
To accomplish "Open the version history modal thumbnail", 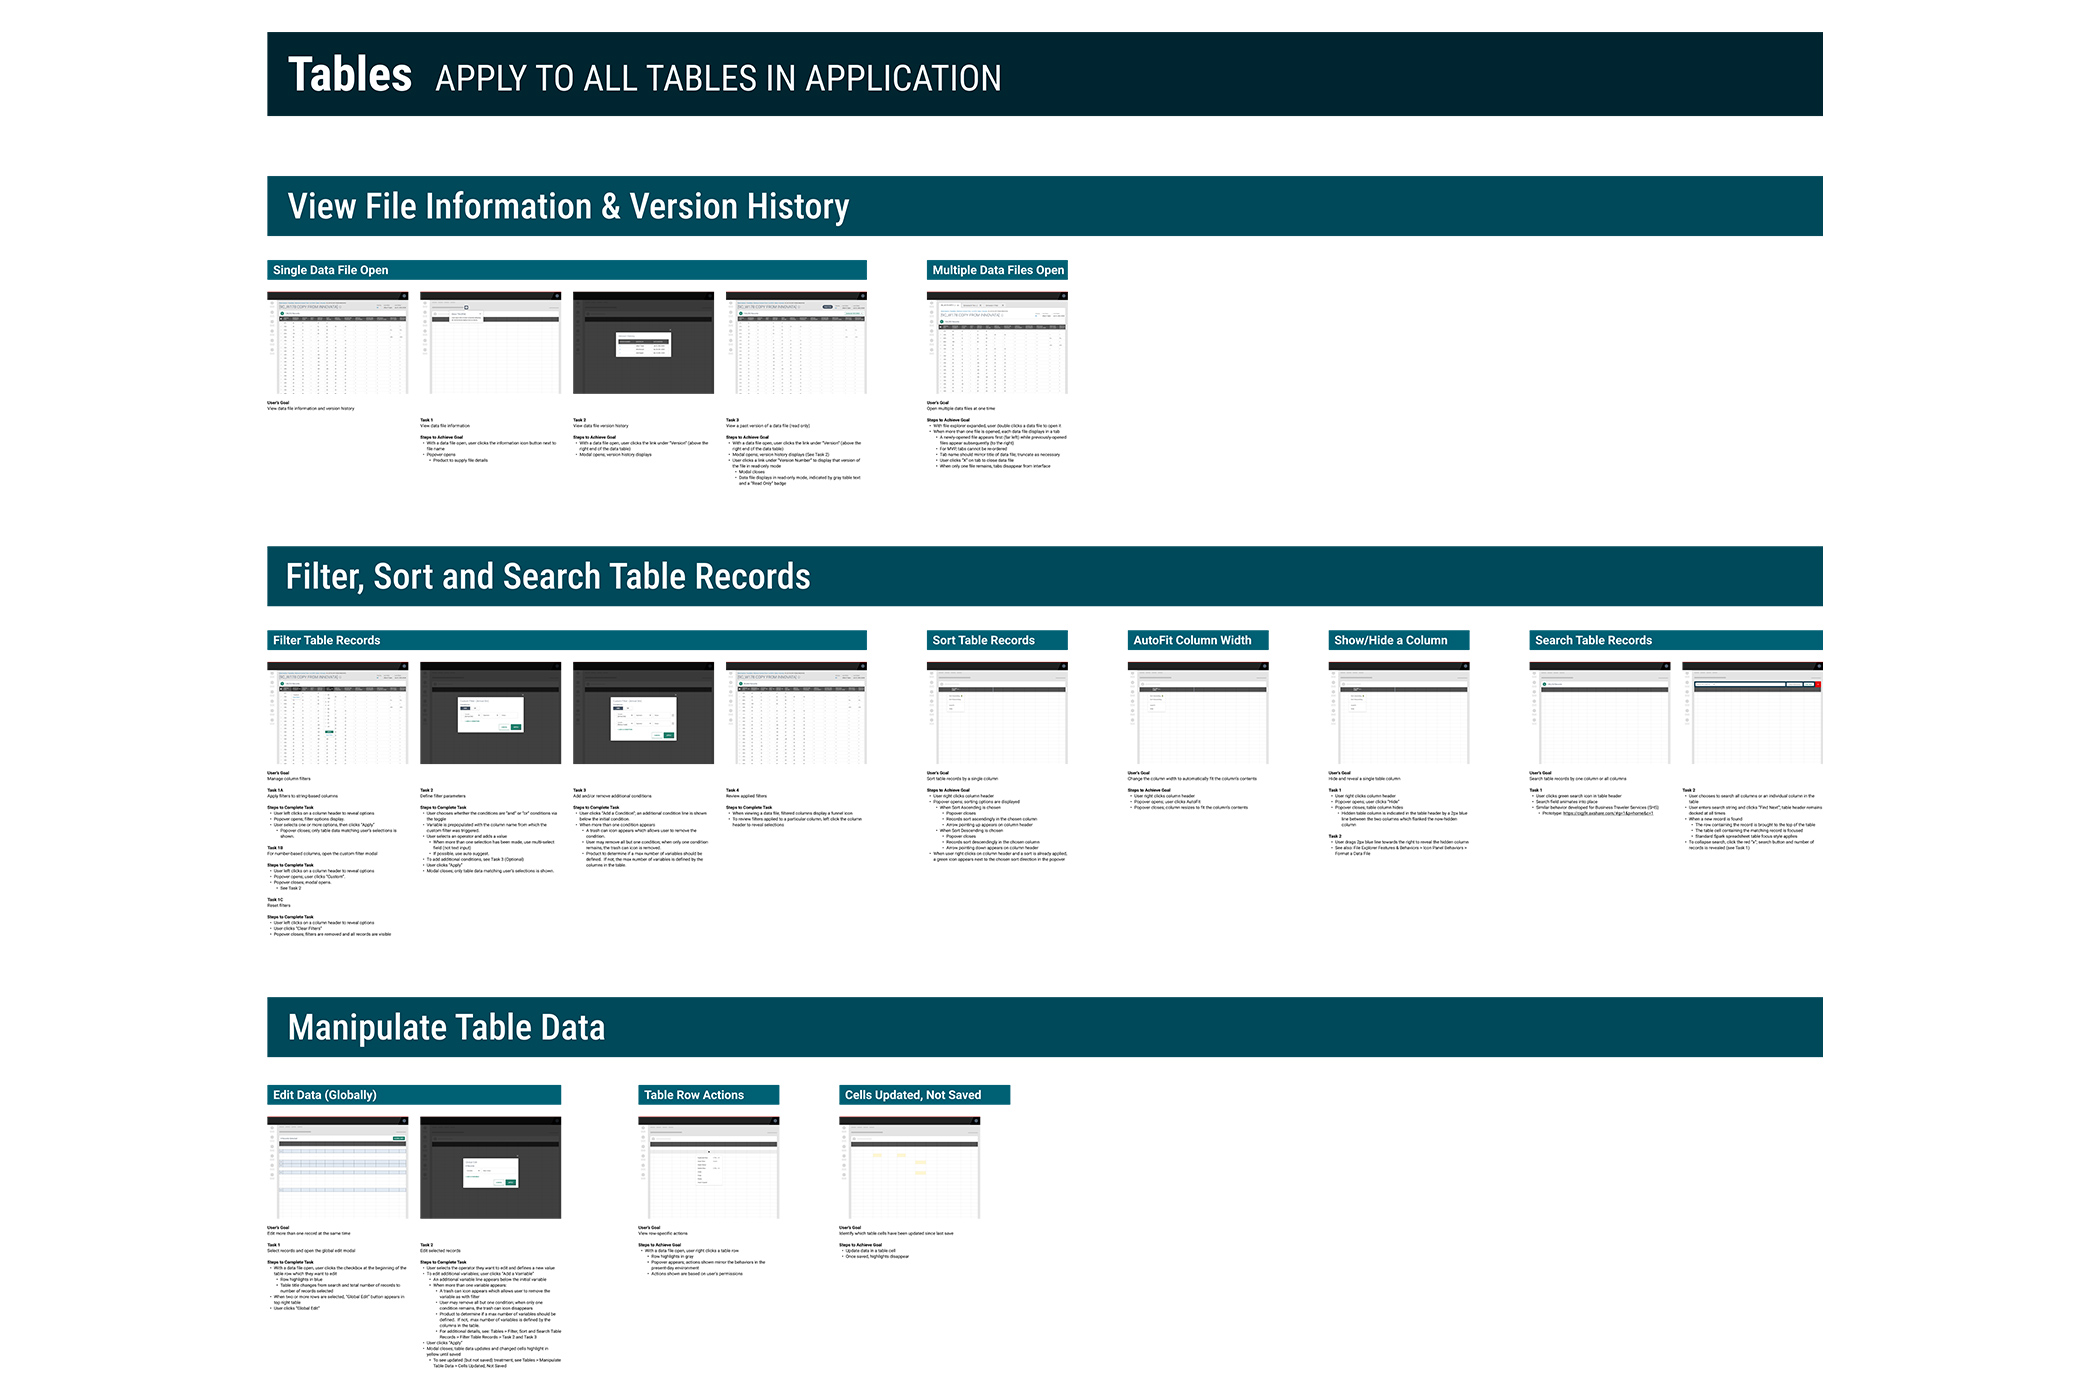I will [x=643, y=343].
